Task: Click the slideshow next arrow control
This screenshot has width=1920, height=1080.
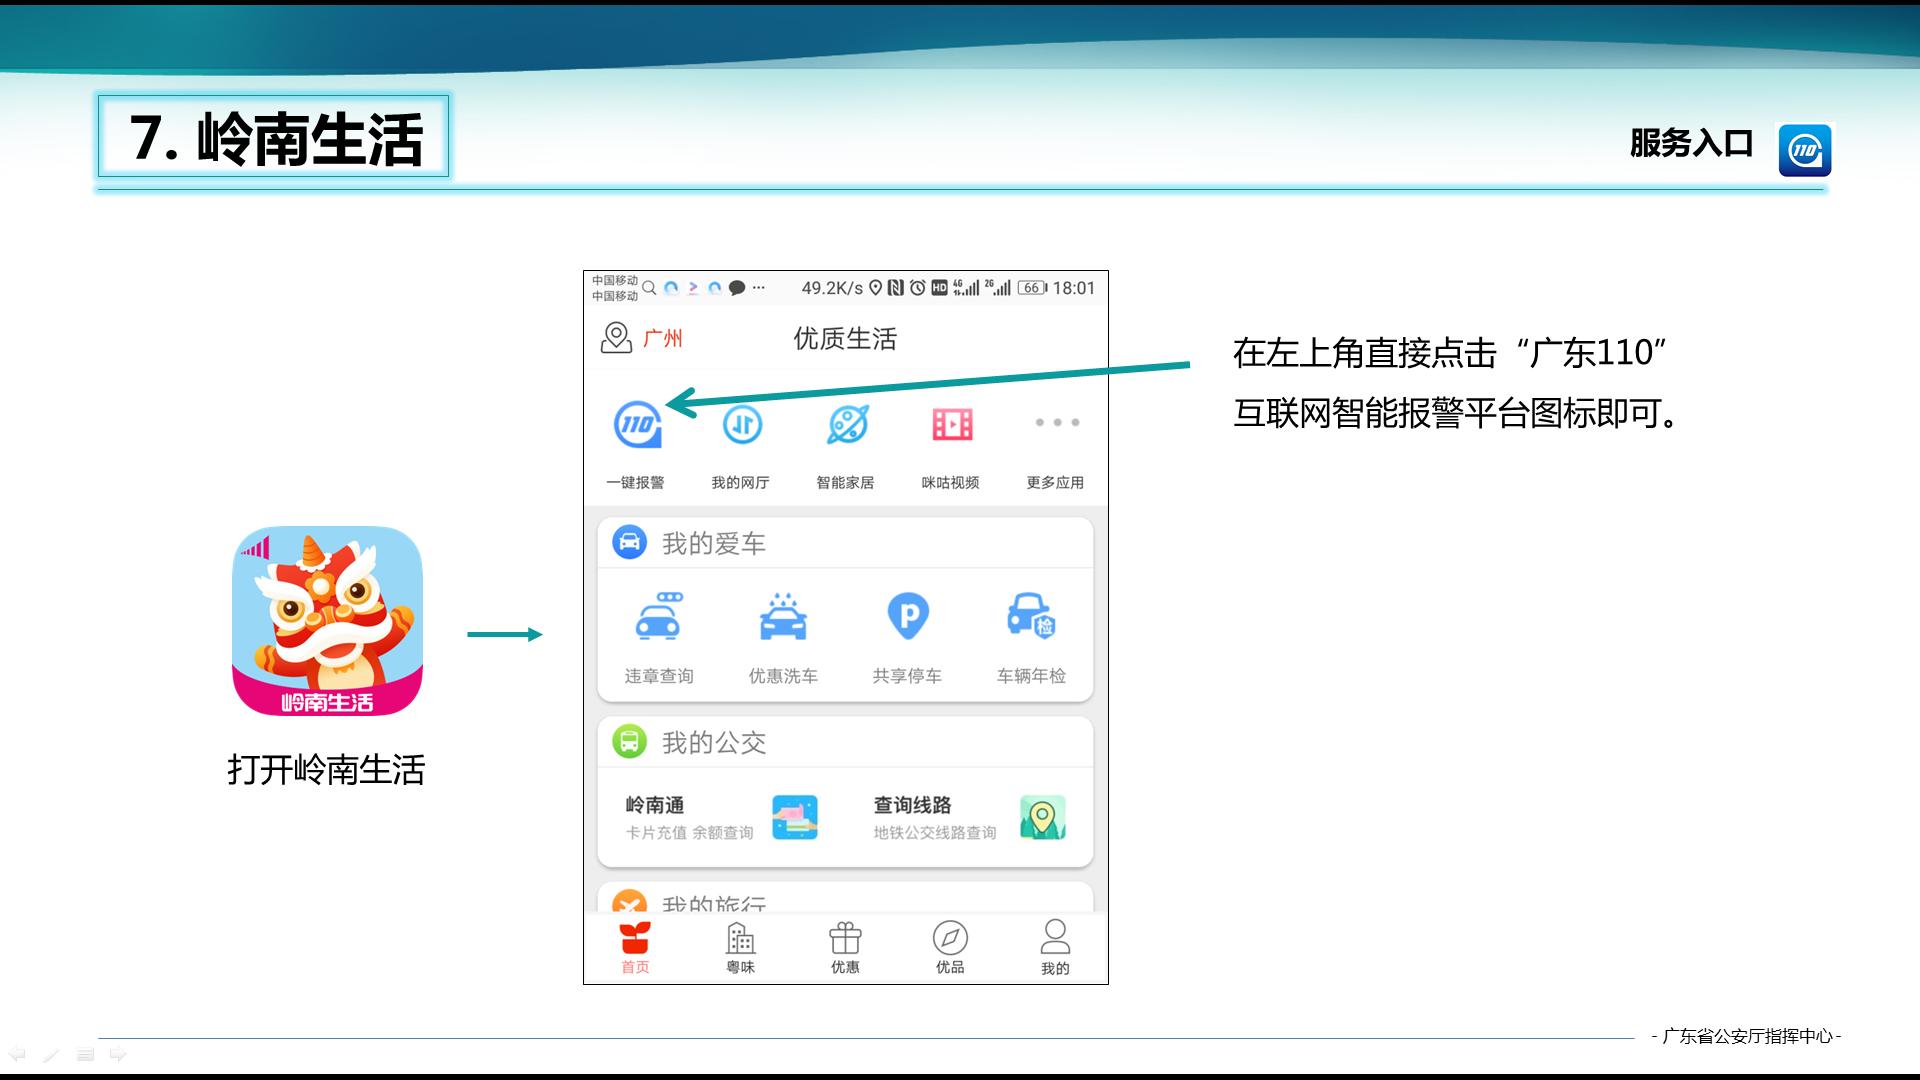Action: point(118,1054)
